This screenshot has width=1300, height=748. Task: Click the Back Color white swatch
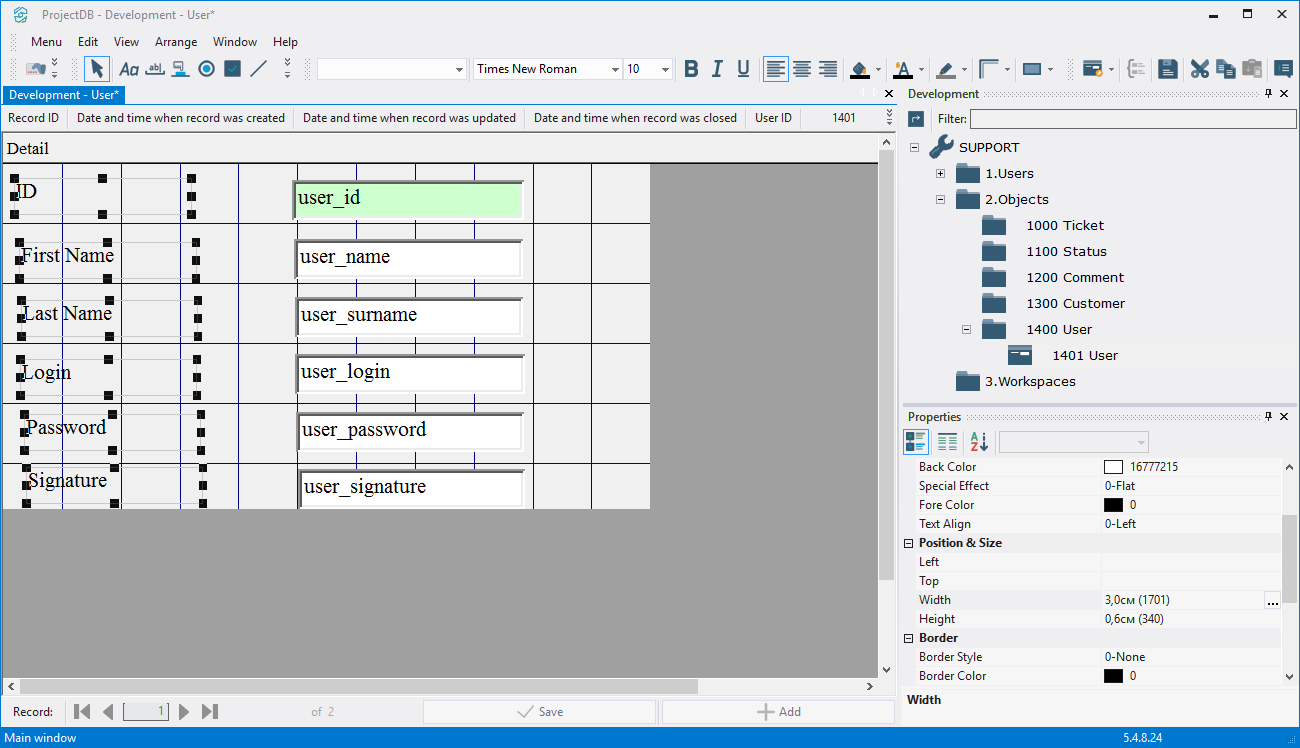pyautogui.click(x=1113, y=467)
